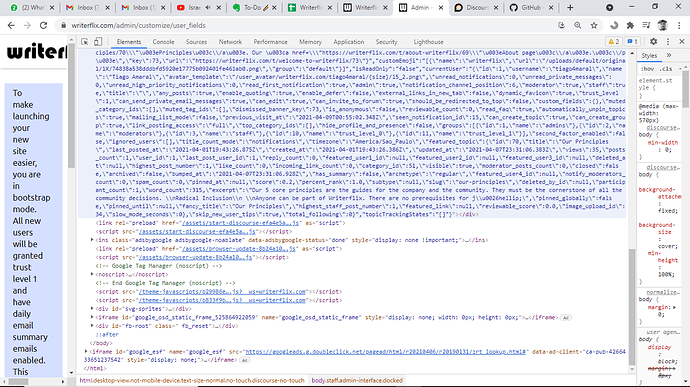690x387 pixels.
Task: Go forward with the browser arrow
Action: click(x=27, y=26)
